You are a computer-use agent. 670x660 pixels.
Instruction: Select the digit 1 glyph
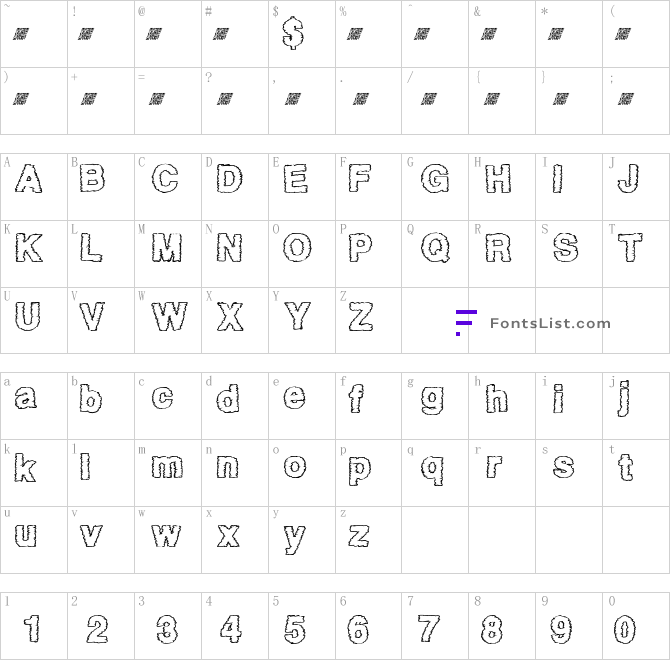point(32,627)
